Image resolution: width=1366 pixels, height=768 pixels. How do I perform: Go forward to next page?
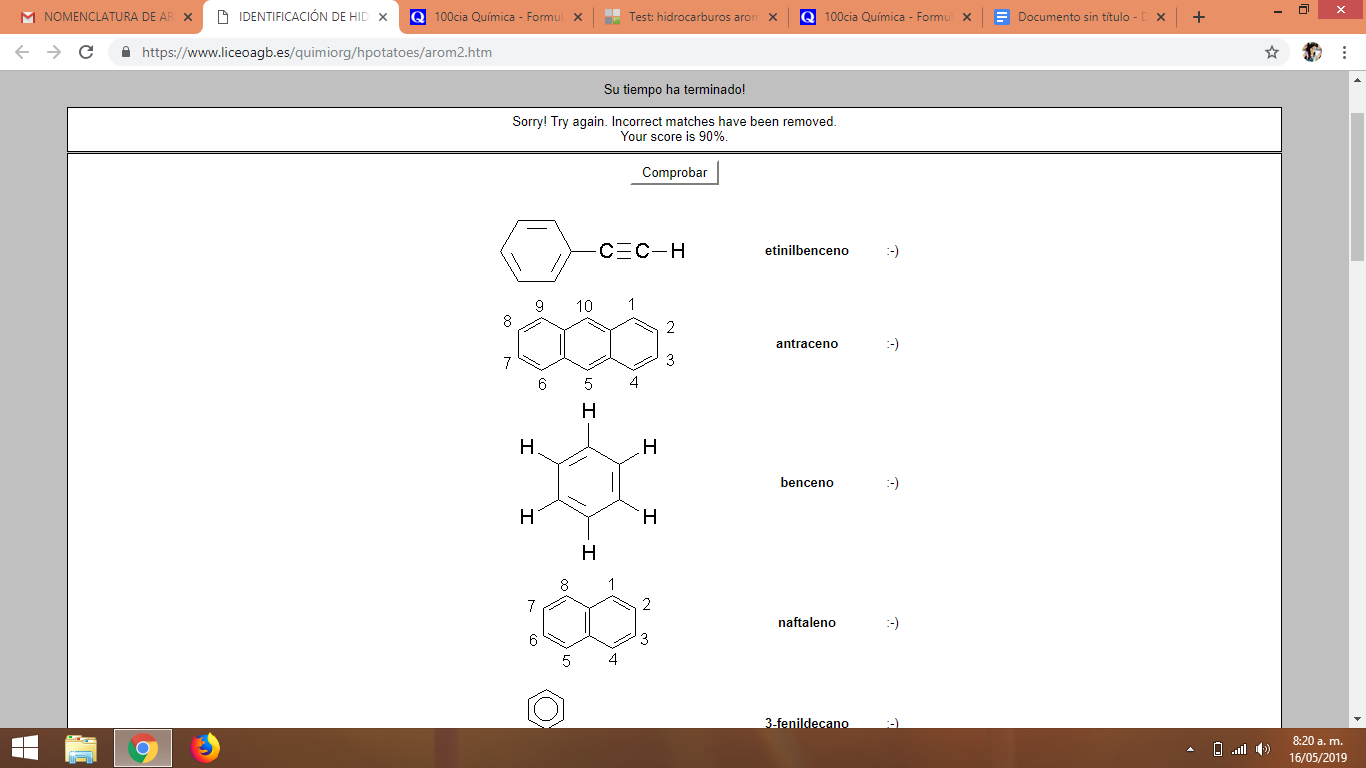(54, 52)
